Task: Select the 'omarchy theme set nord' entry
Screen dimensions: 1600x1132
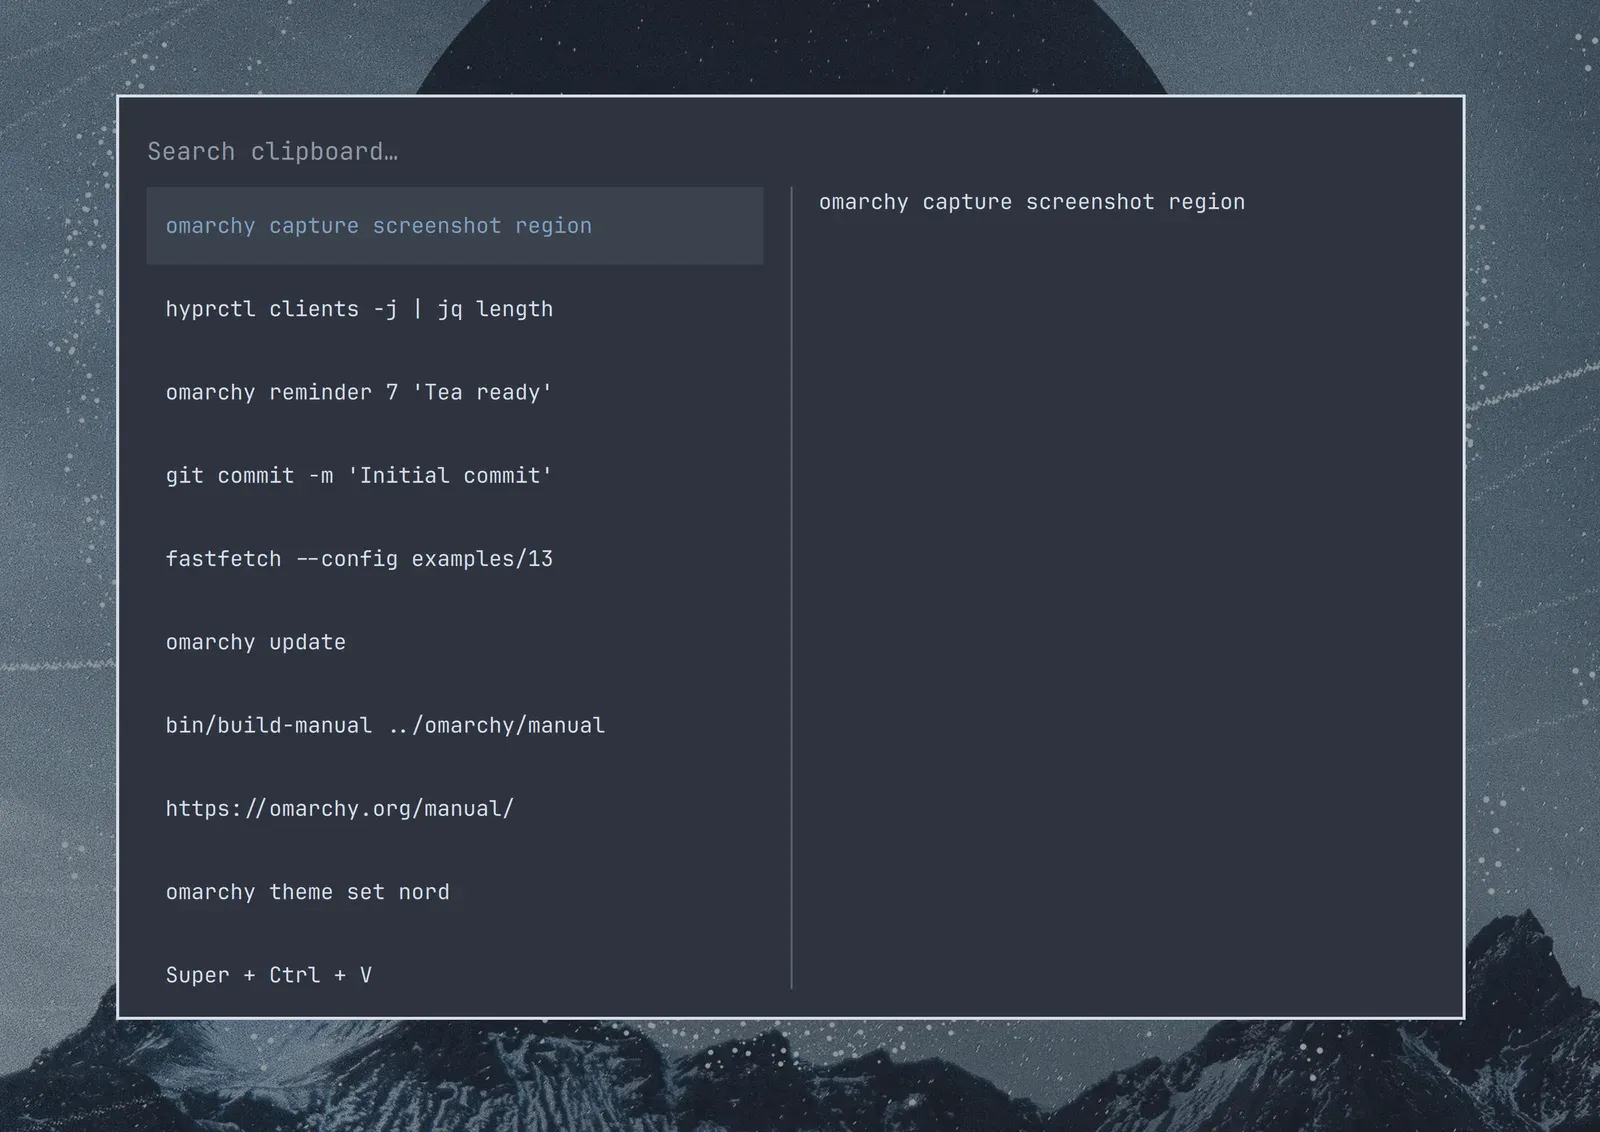Action: pyautogui.click(x=455, y=892)
